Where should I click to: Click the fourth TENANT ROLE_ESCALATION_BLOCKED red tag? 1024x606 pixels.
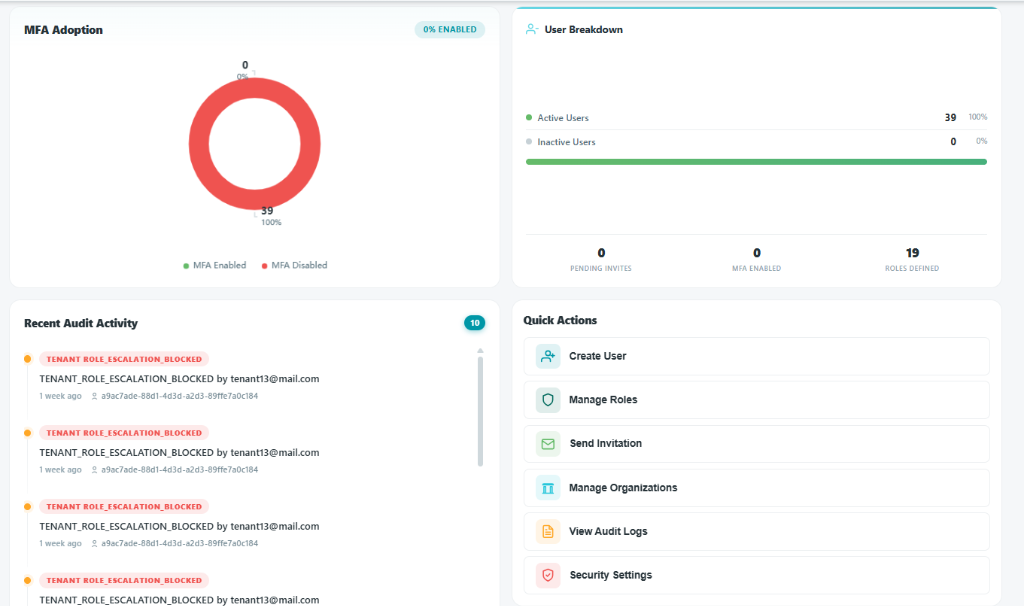click(124, 581)
